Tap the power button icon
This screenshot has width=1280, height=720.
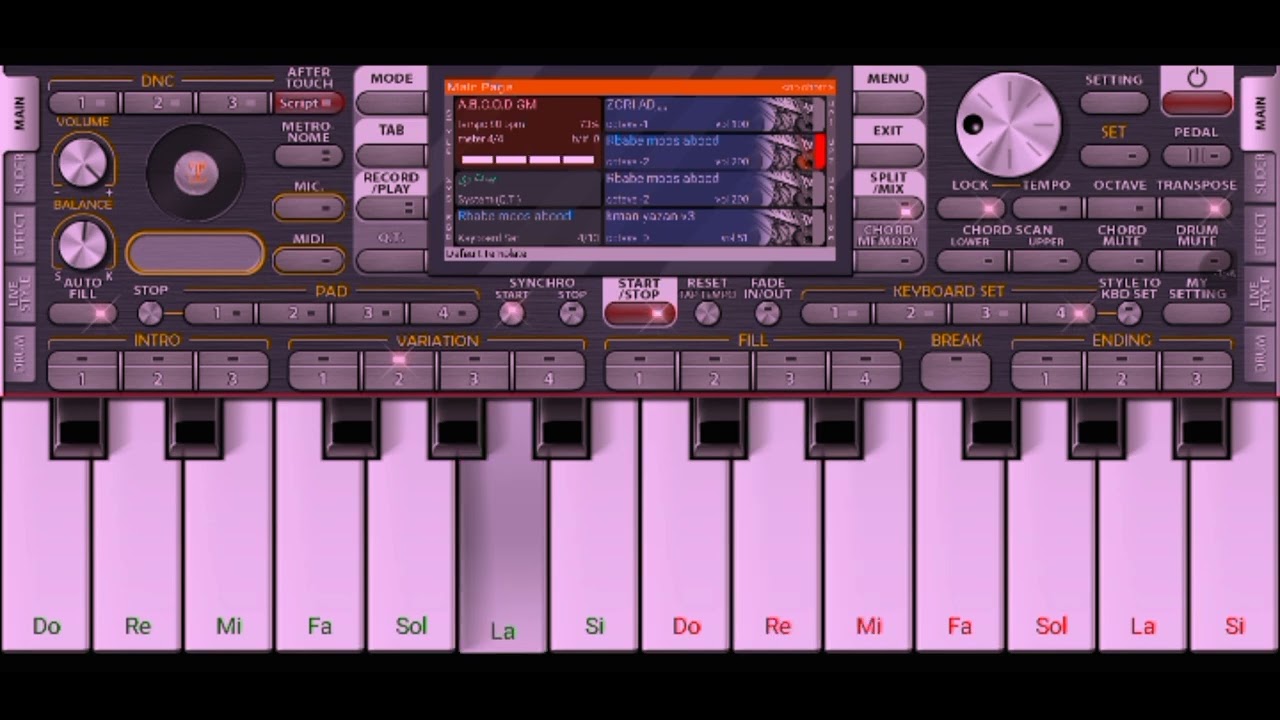pos(1197,79)
